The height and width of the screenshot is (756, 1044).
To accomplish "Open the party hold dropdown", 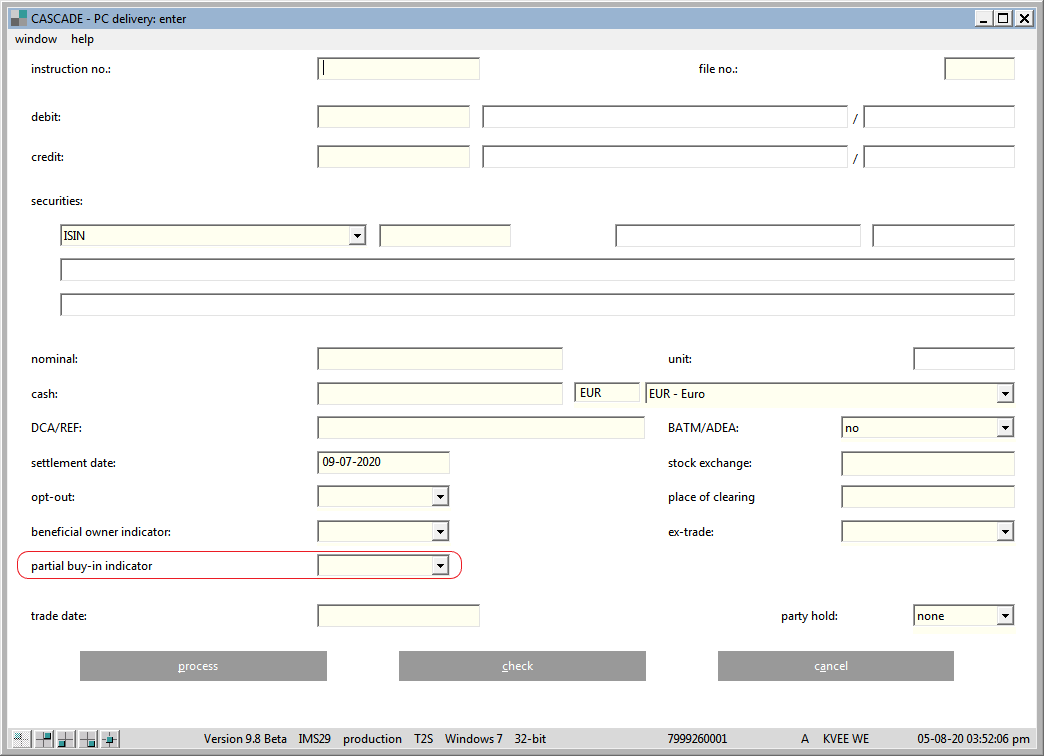I will click(x=1005, y=616).
